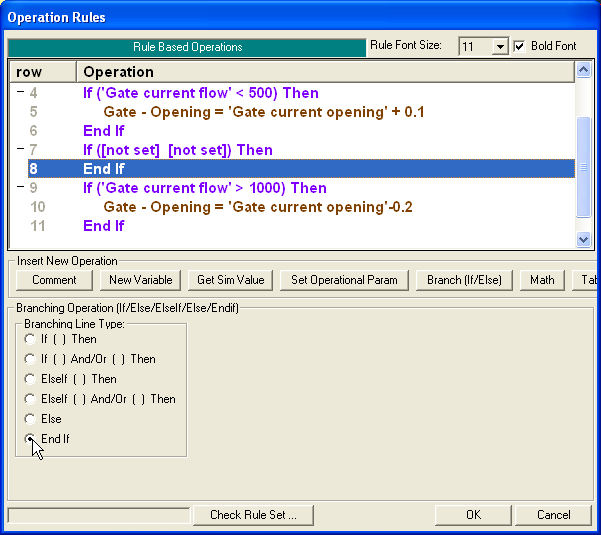
Task: Collapse the row 4 If block
Action: 20,93
